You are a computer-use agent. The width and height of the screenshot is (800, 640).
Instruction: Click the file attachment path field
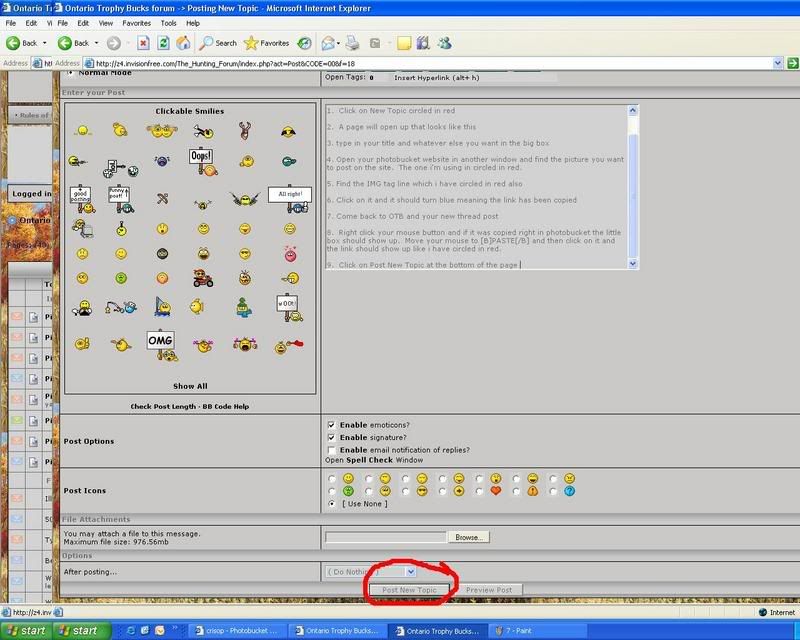click(x=385, y=537)
